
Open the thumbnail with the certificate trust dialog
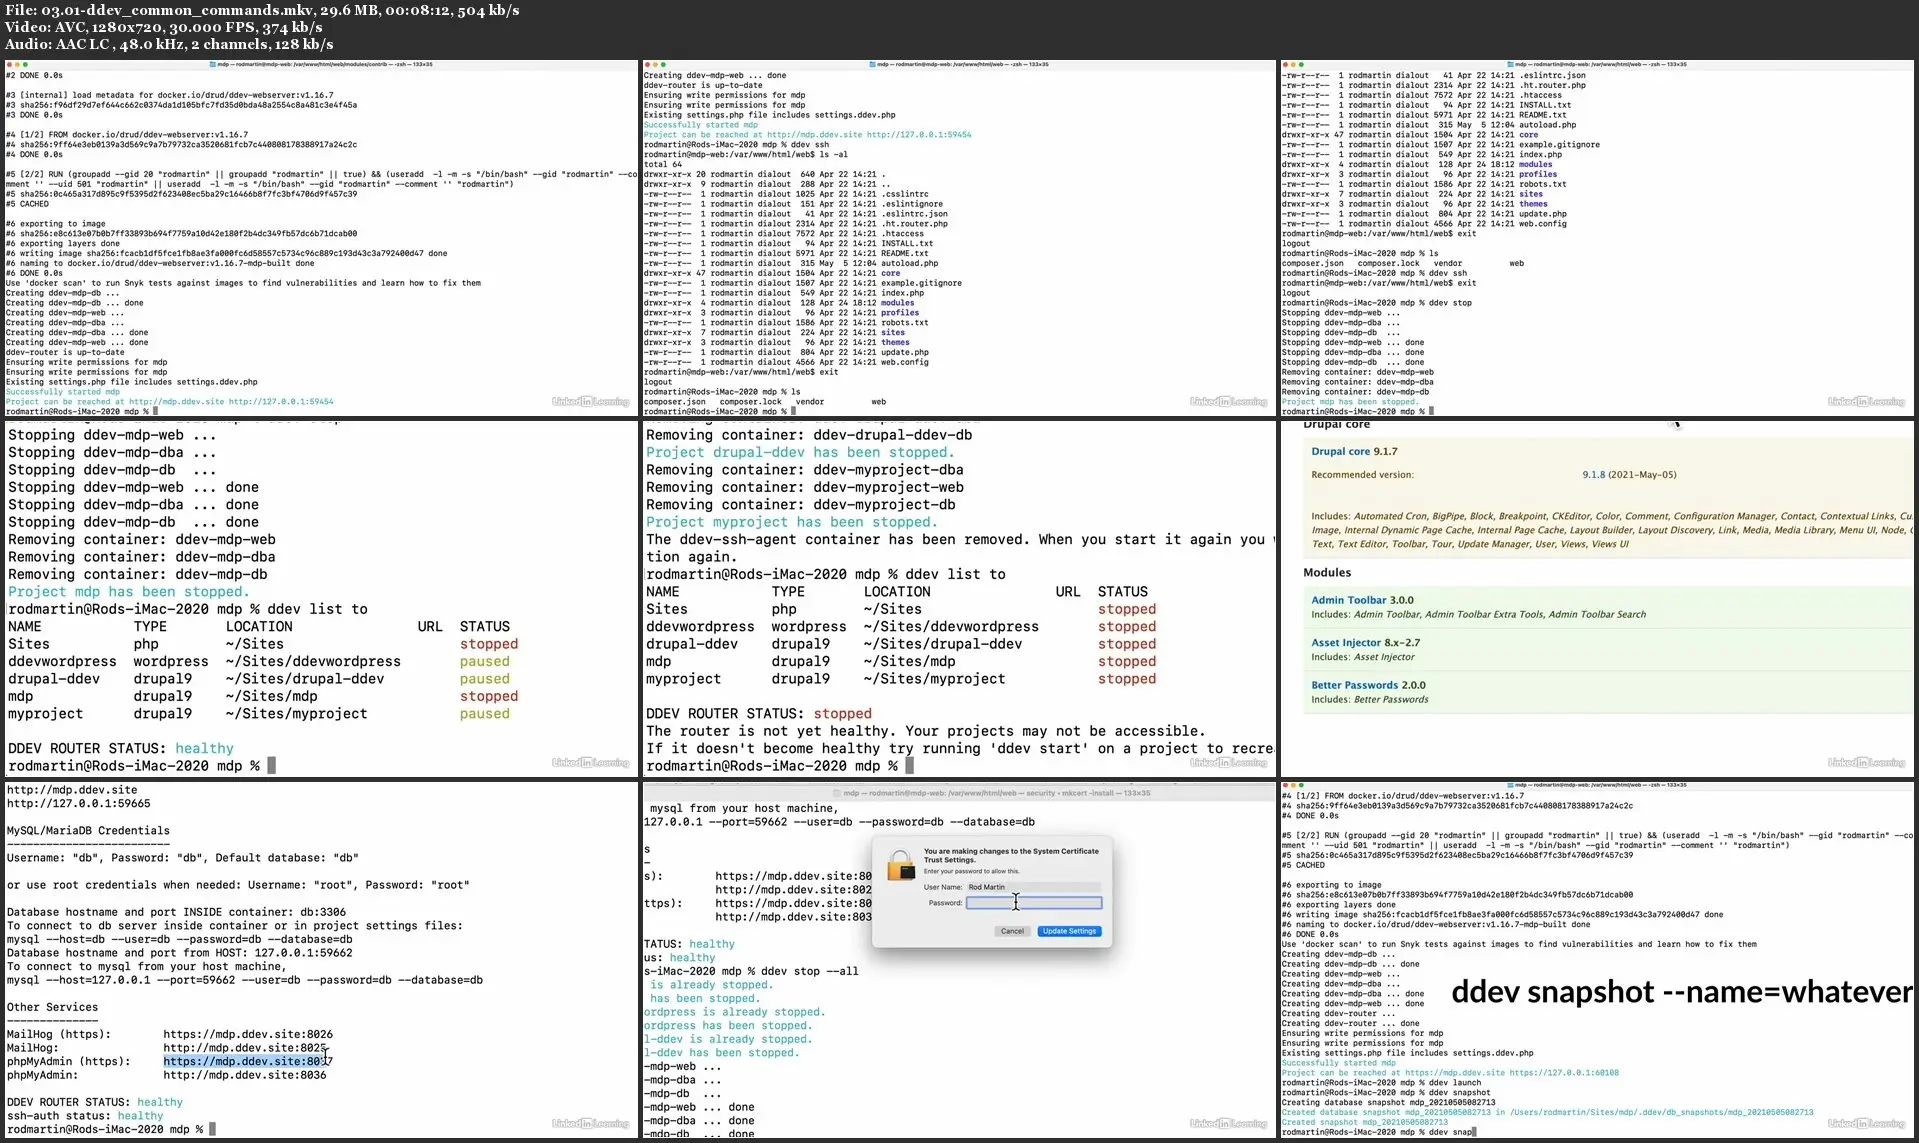pyautogui.click(x=958, y=960)
